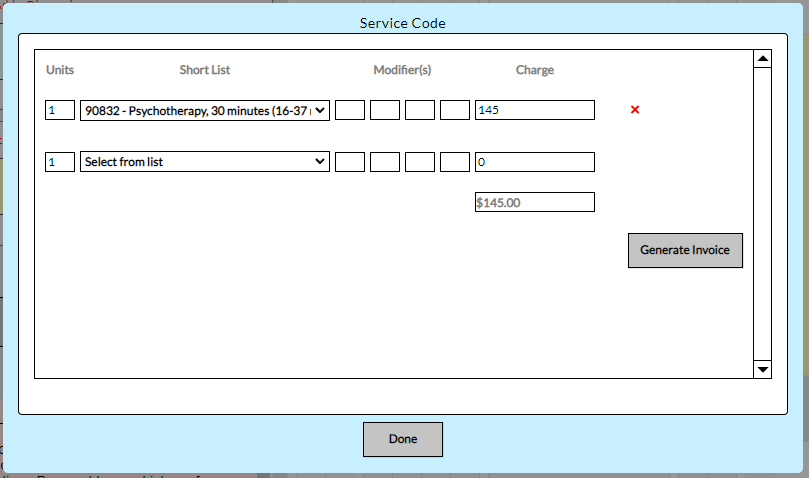809x478 pixels.
Task: Select third modifier box in first row
Action: coord(420,111)
